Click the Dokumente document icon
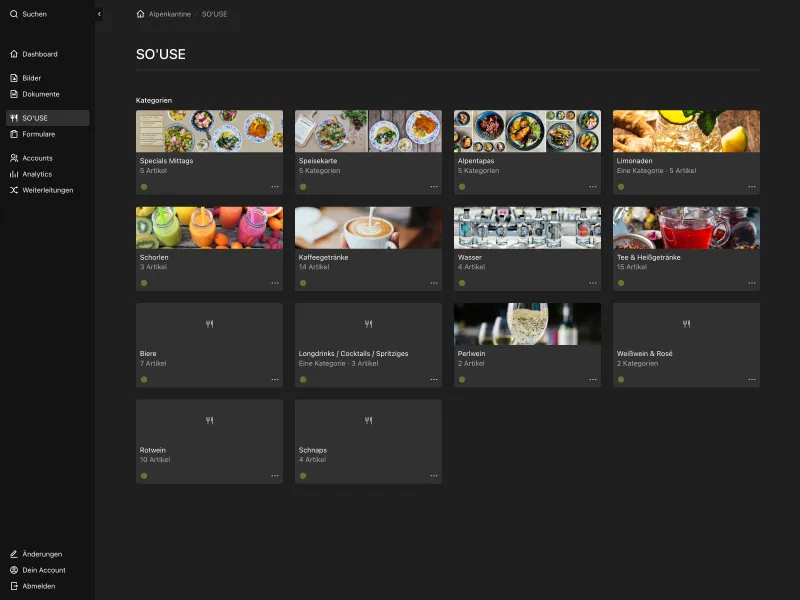Screen dimensions: 800x600 (13, 94)
